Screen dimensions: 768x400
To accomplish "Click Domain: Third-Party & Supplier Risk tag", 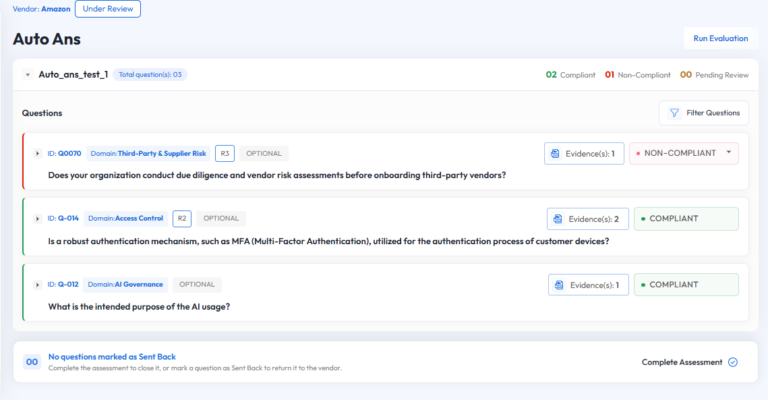I will click(x=148, y=154).
